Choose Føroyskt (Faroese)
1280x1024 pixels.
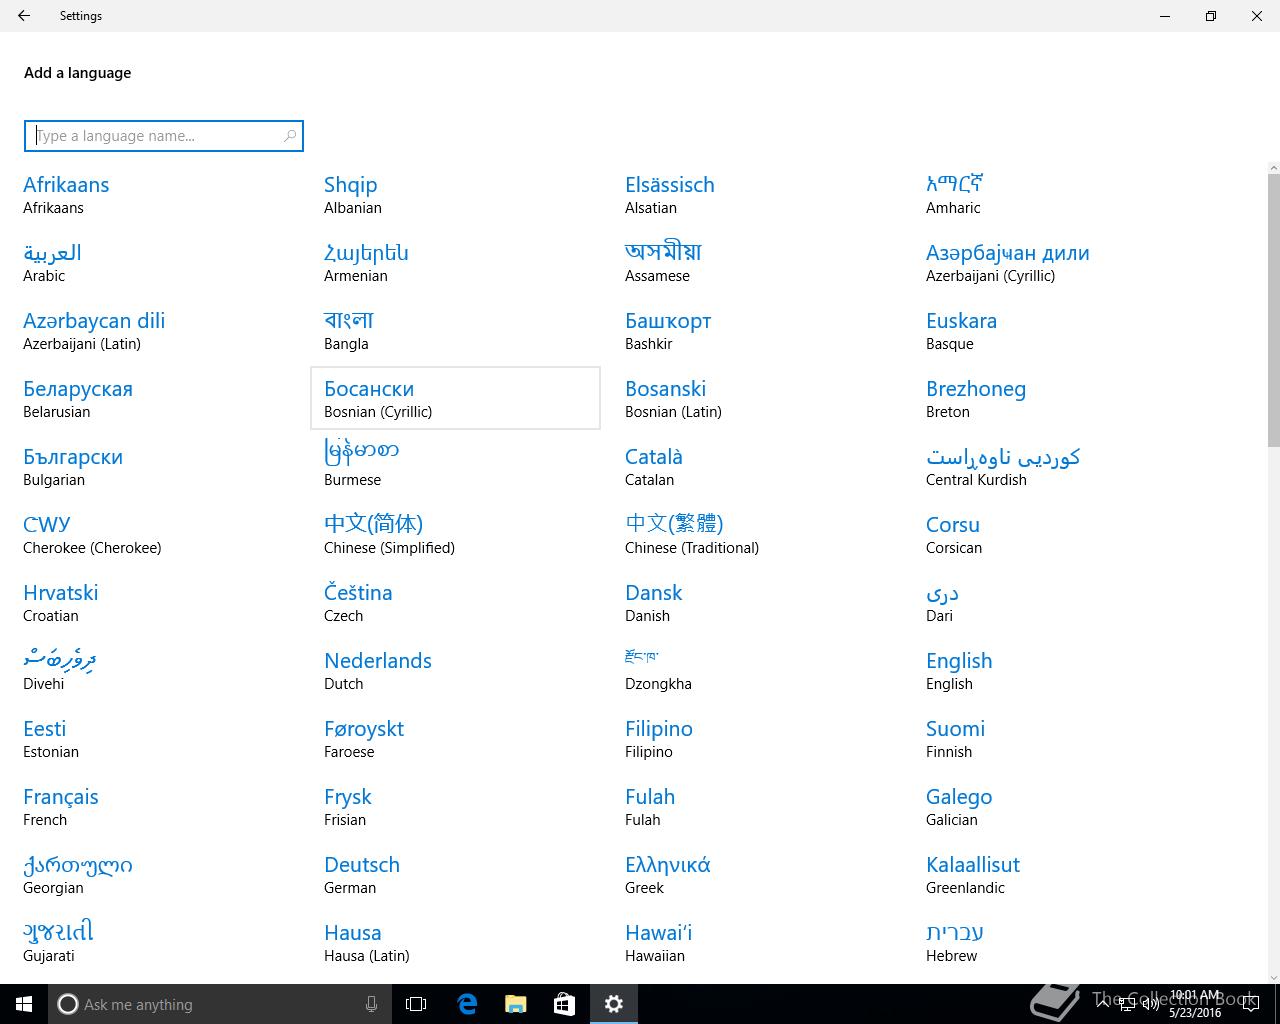[455, 738]
